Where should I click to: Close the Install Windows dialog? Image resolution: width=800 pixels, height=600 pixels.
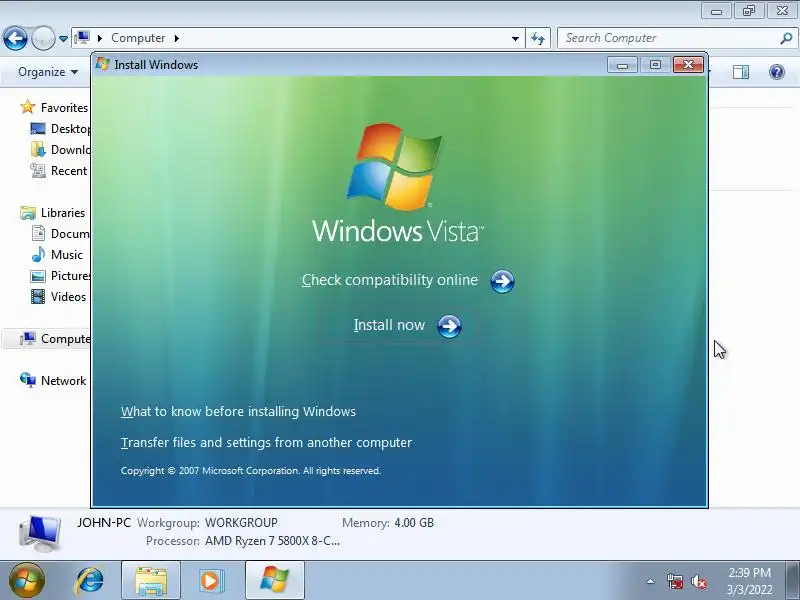688,65
